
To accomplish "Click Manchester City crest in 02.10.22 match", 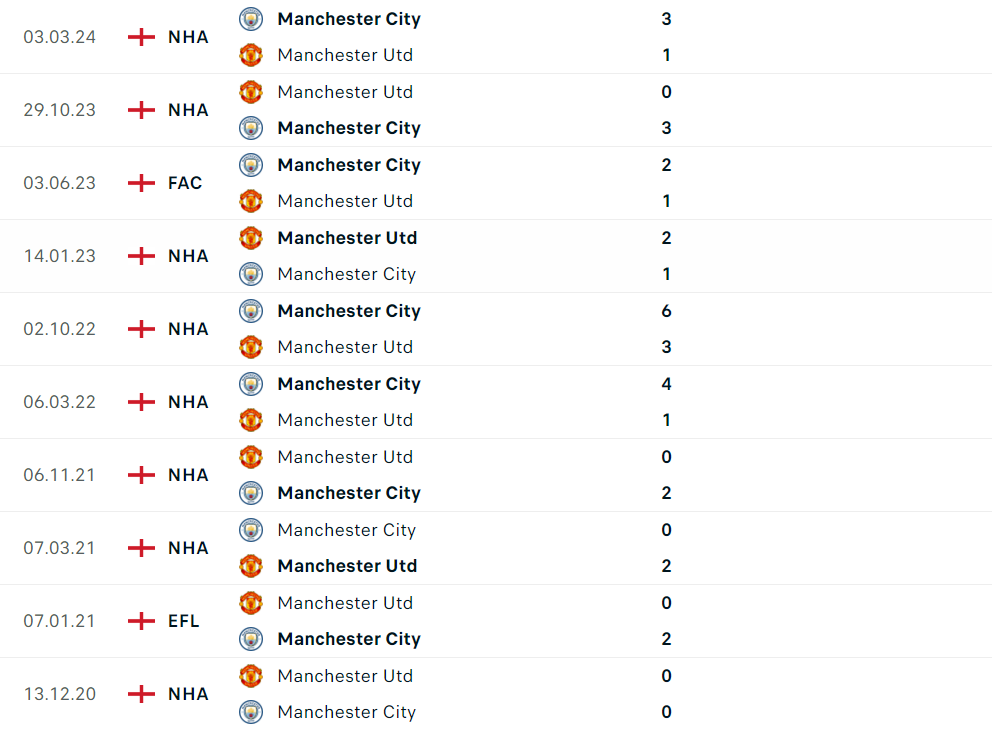I will [251, 311].
